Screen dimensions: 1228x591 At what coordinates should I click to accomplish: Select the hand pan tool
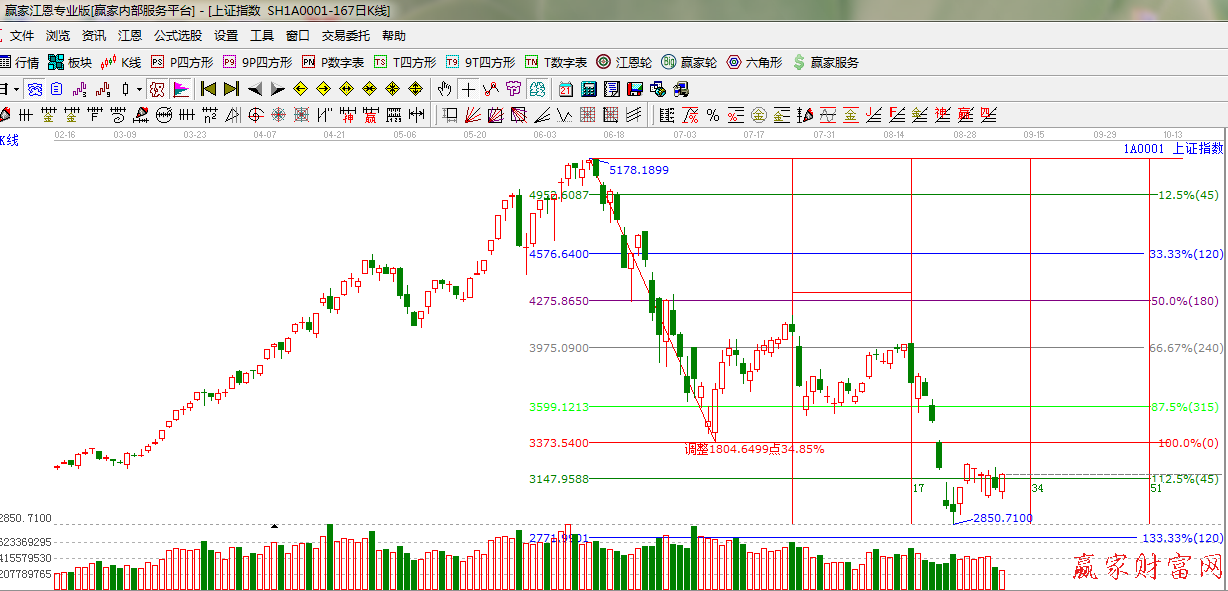point(444,89)
